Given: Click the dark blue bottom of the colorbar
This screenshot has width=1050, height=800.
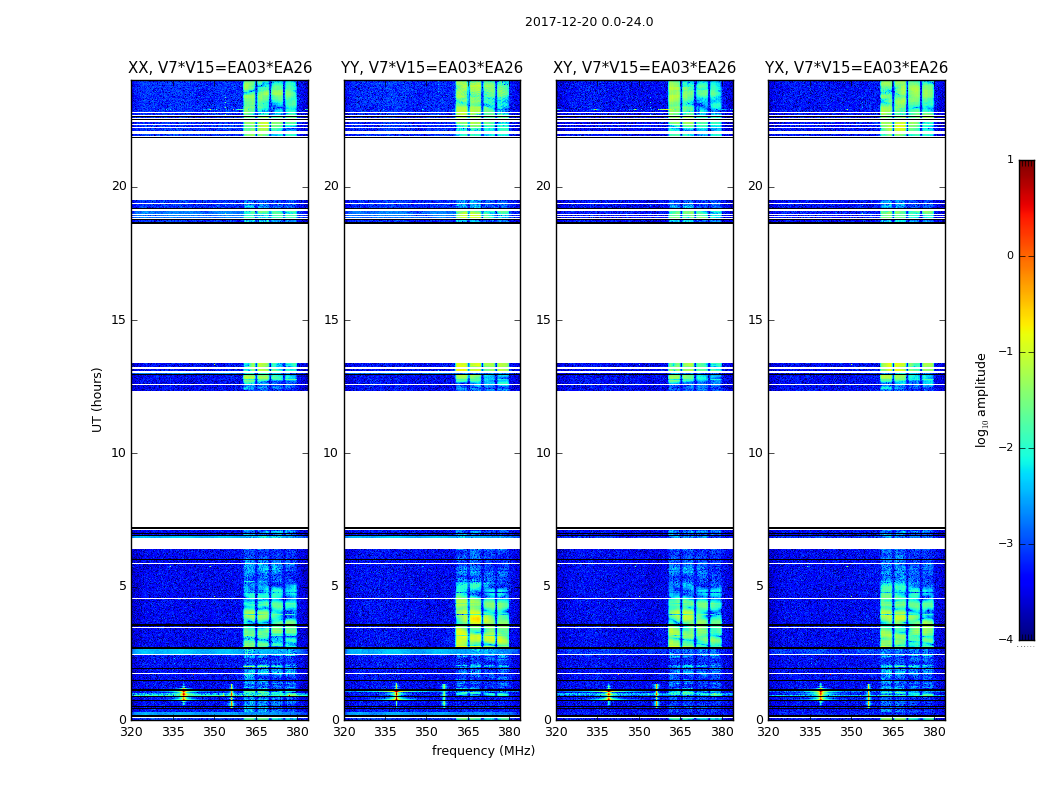Looking at the screenshot, I should pos(1027,635).
